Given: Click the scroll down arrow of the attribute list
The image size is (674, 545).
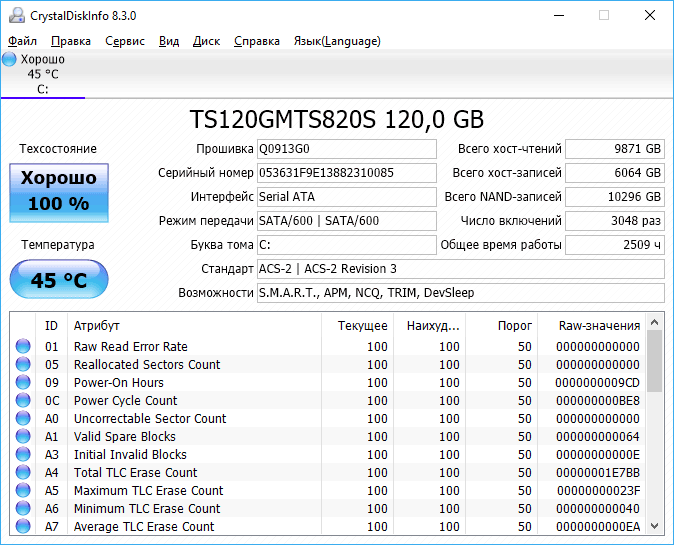Looking at the screenshot, I should [655, 526].
